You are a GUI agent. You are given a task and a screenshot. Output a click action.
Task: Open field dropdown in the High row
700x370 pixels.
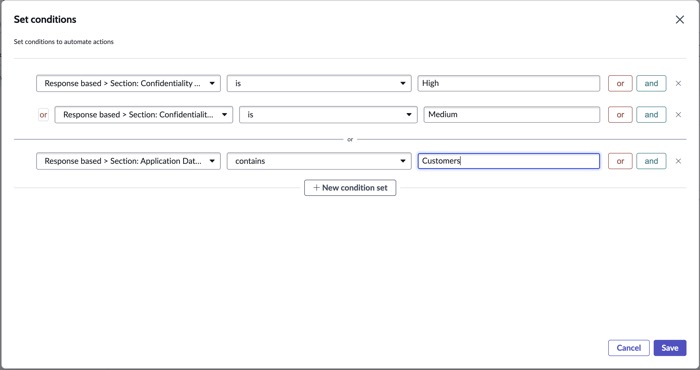click(128, 83)
